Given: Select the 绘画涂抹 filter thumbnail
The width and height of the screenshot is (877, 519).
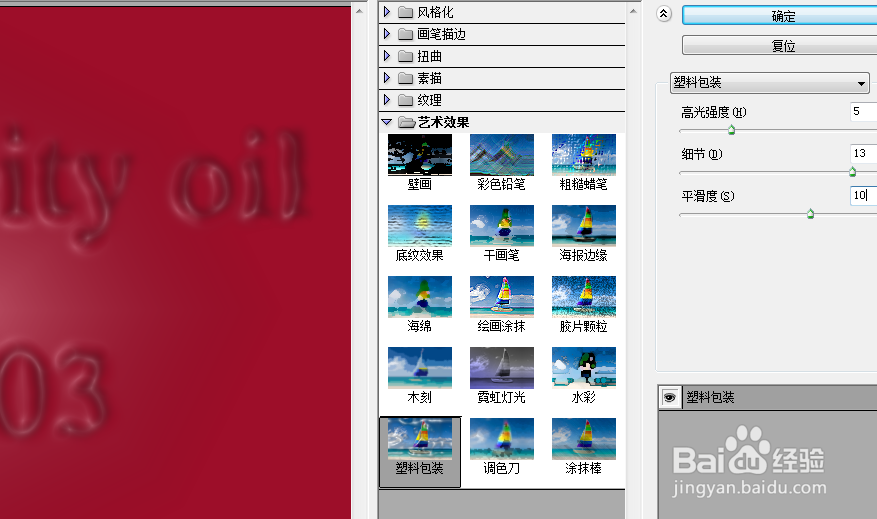Looking at the screenshot, I should [x=502, y=297].
